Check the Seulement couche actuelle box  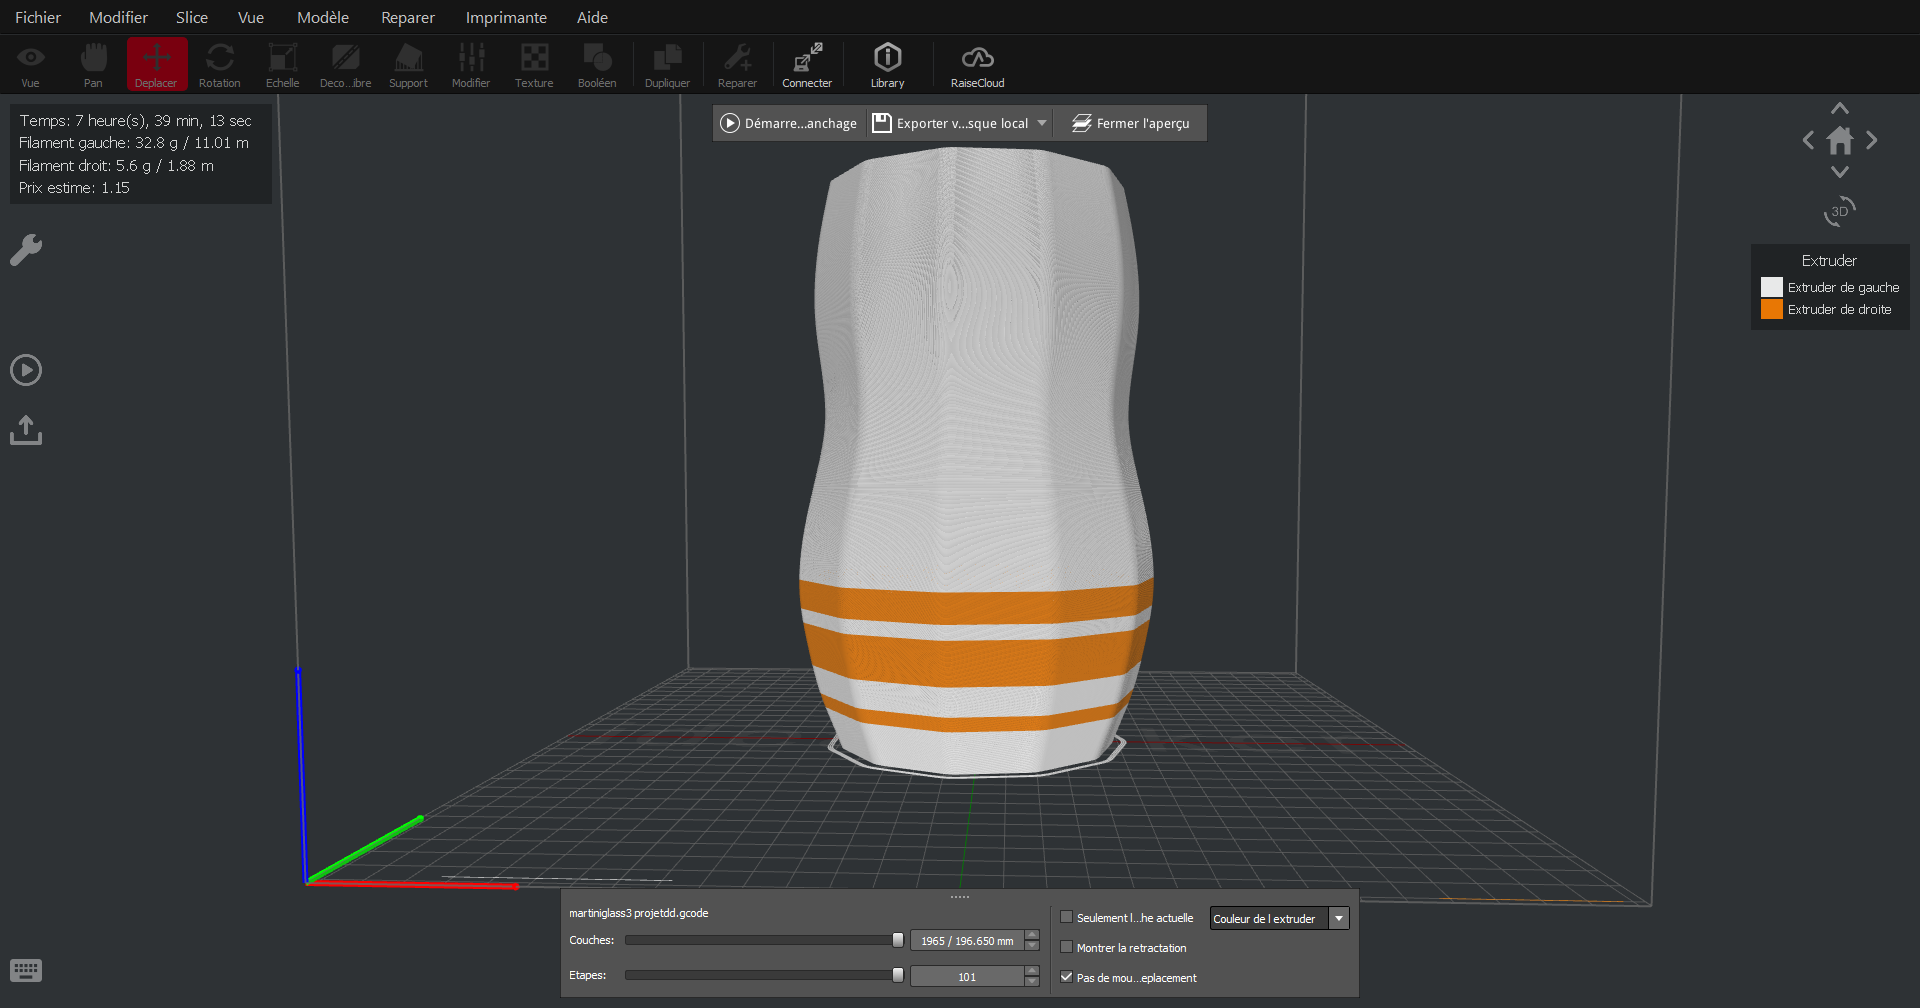click(x=1067, y=916)
